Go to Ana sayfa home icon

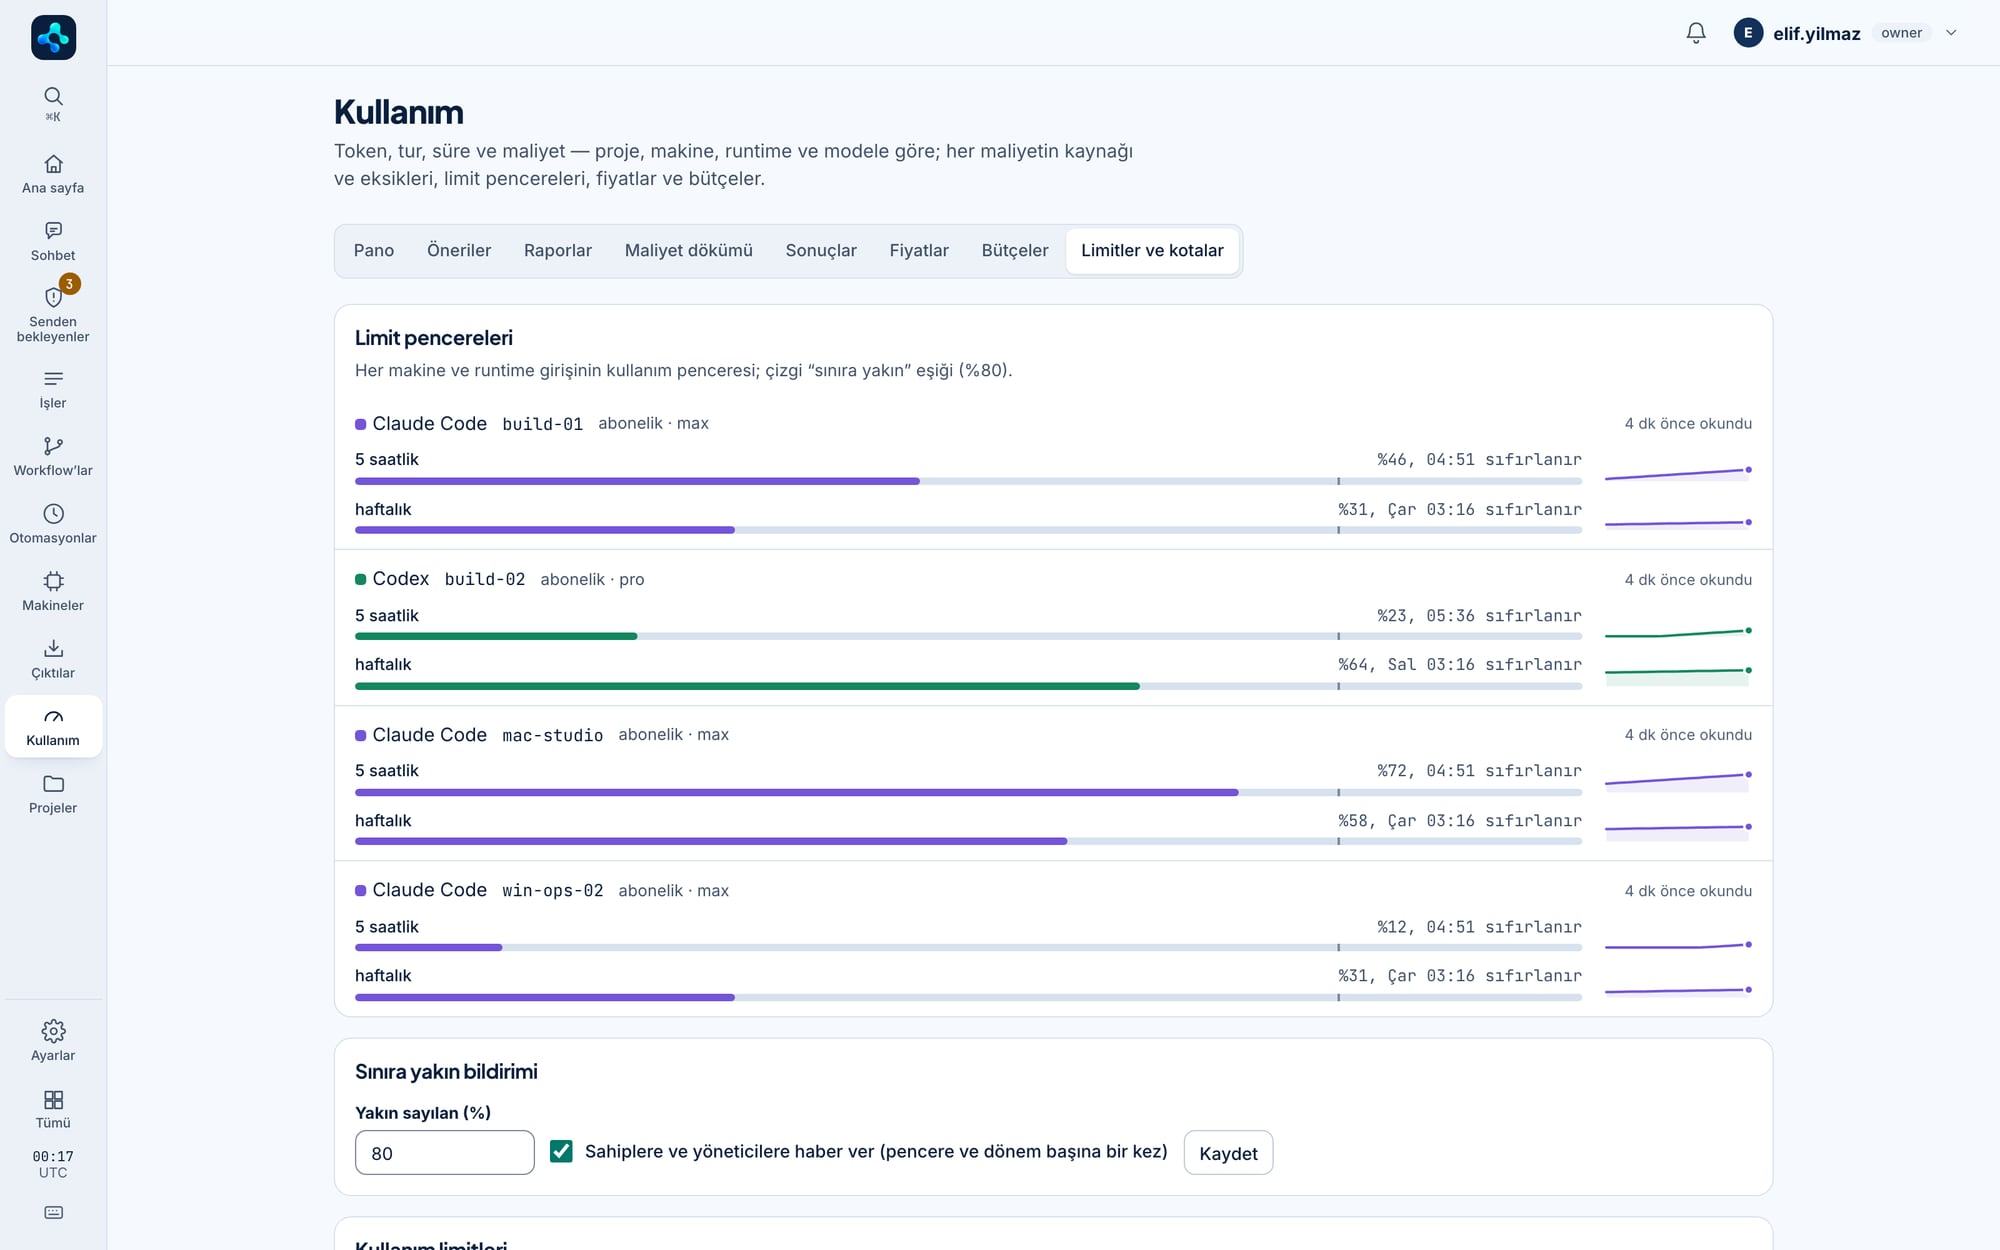click(53, 163)
